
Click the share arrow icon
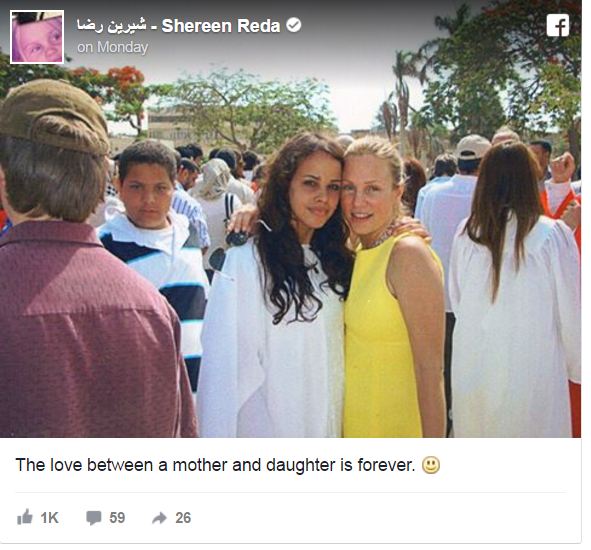pyautogui.click(x=159, y=518)
